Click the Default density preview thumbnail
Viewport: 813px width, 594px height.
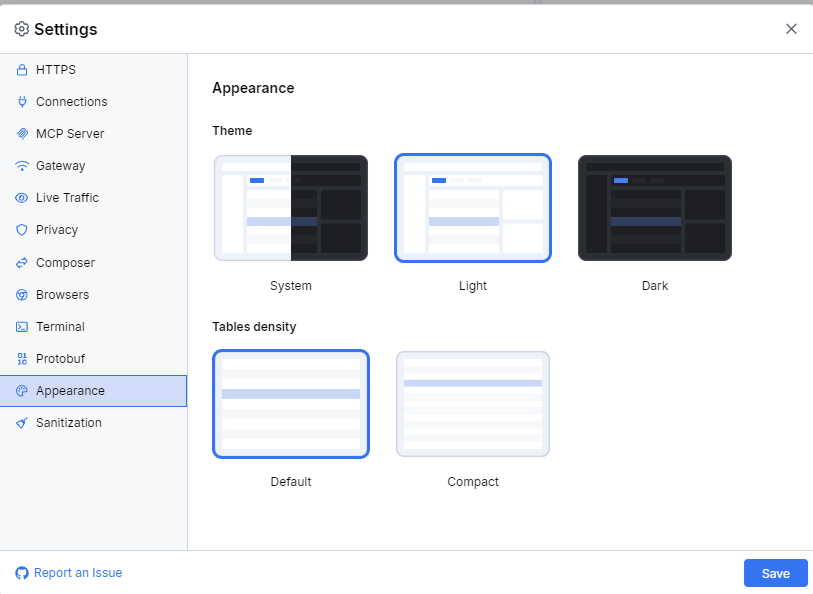pos(290,404)
